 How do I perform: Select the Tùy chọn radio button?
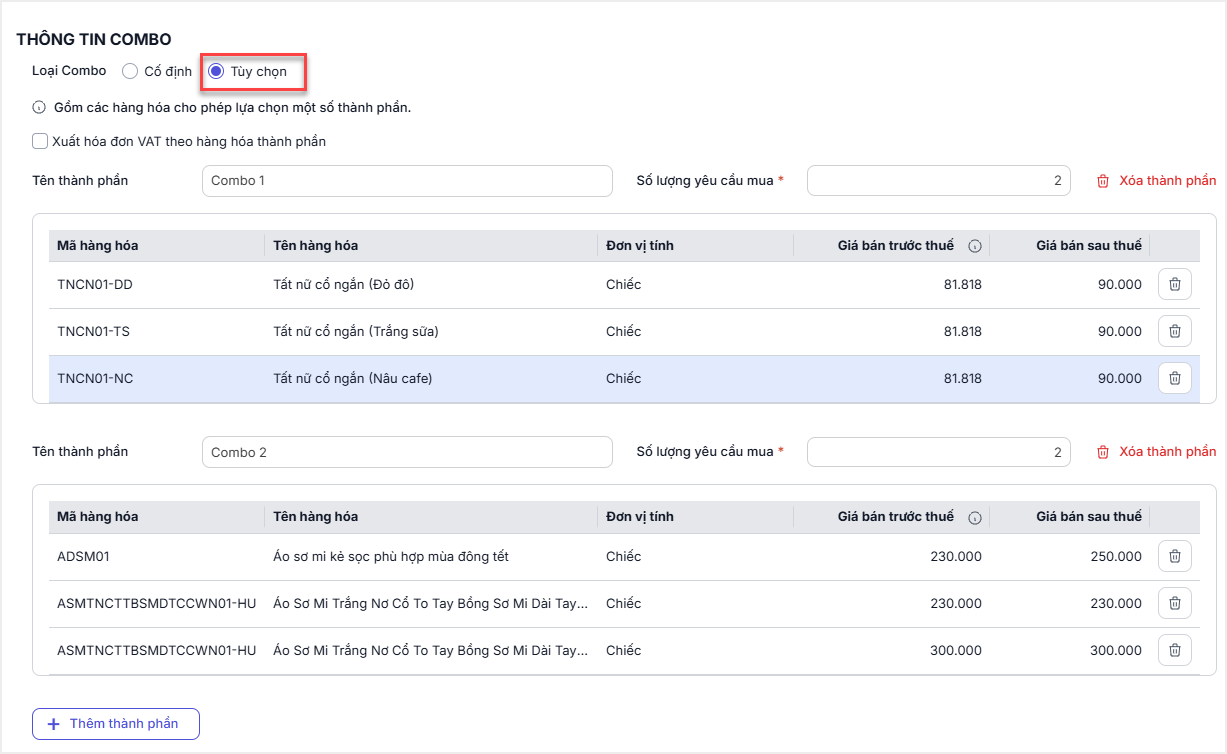(x=216, y=71)
